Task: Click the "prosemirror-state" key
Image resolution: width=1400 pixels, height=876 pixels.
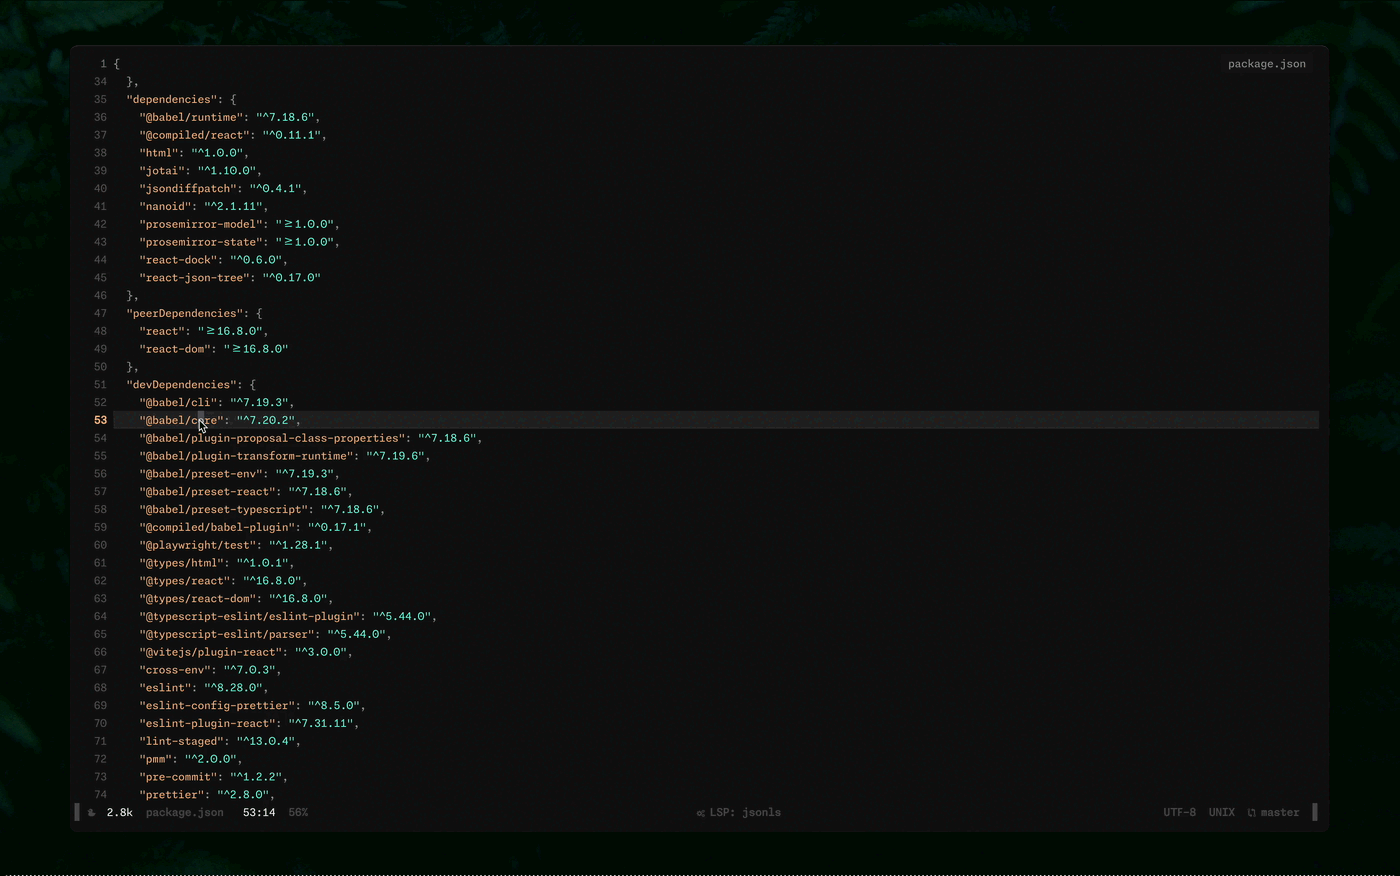Action: [201, 243]
